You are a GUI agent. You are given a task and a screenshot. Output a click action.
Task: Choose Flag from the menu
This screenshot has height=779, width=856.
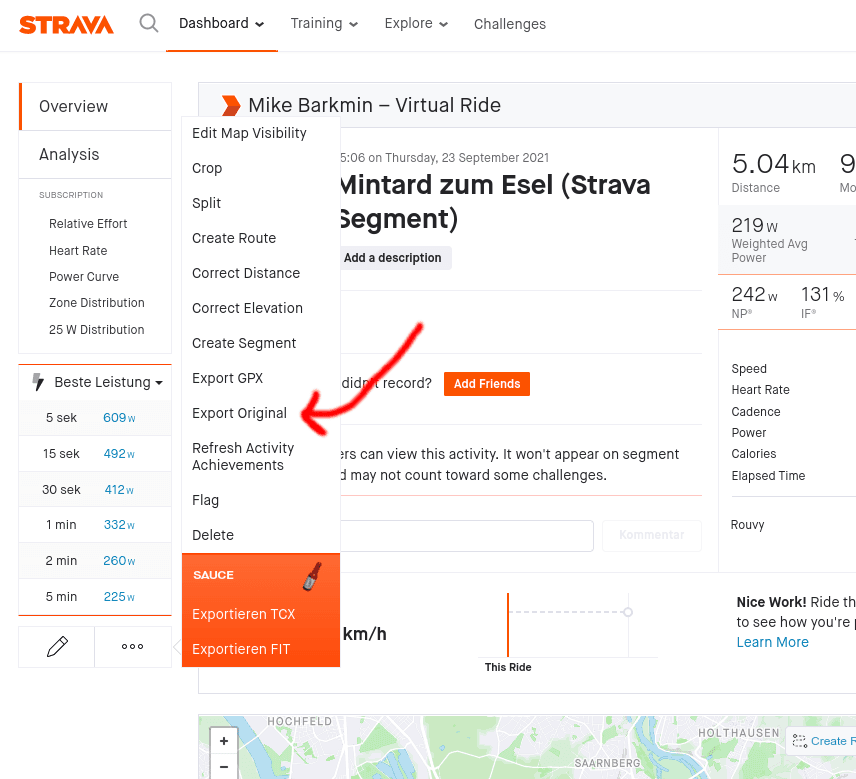click(x=205, y=500)
